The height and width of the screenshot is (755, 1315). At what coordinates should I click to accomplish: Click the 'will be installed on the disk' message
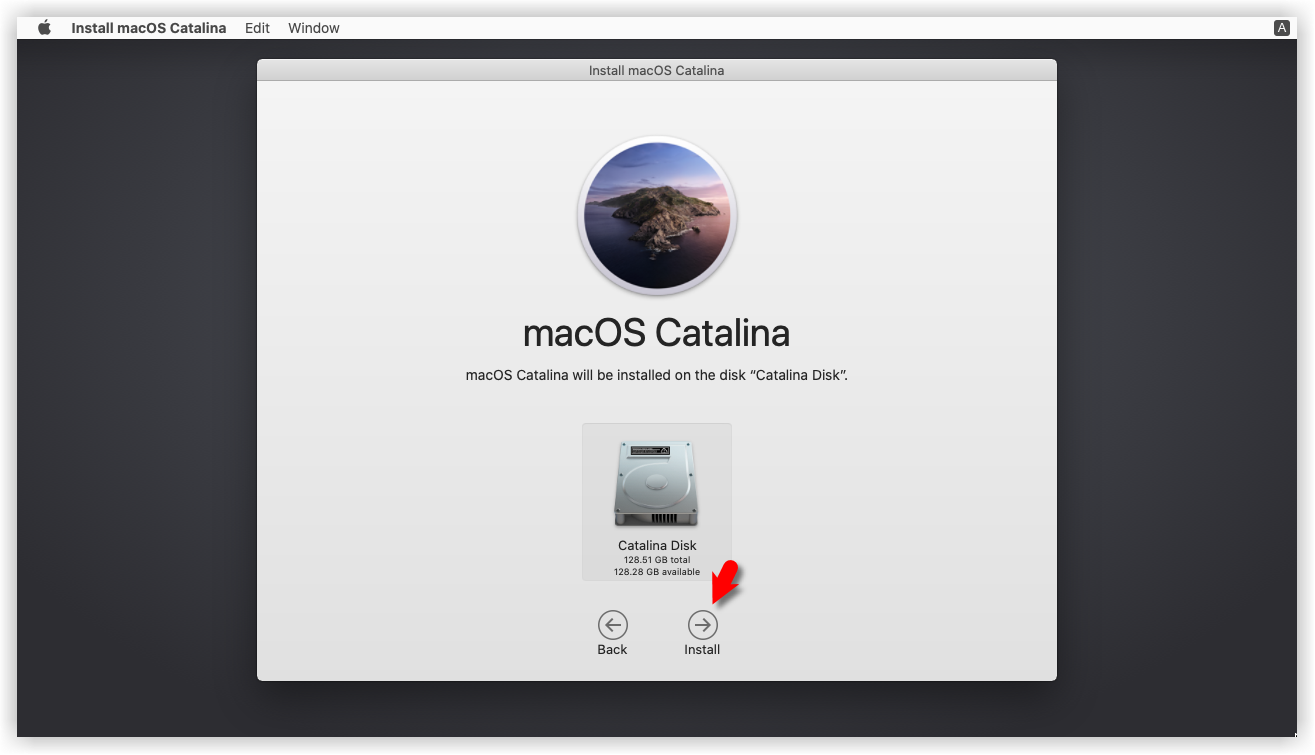click(x=656, y=376)
